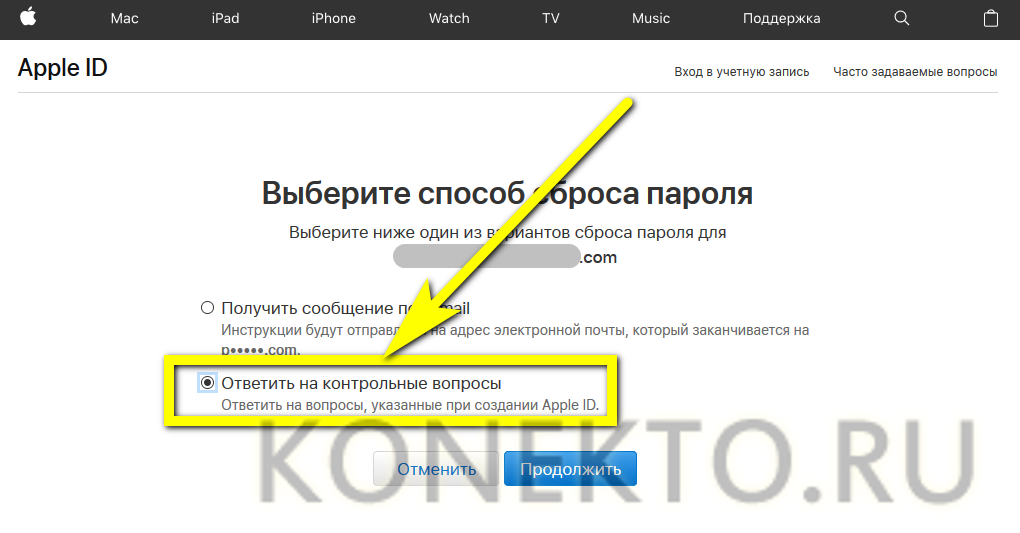Screen dimensions: 1020x533
Task: Open the Часто задаваемые вопросы link
Action: coord(915,72)
